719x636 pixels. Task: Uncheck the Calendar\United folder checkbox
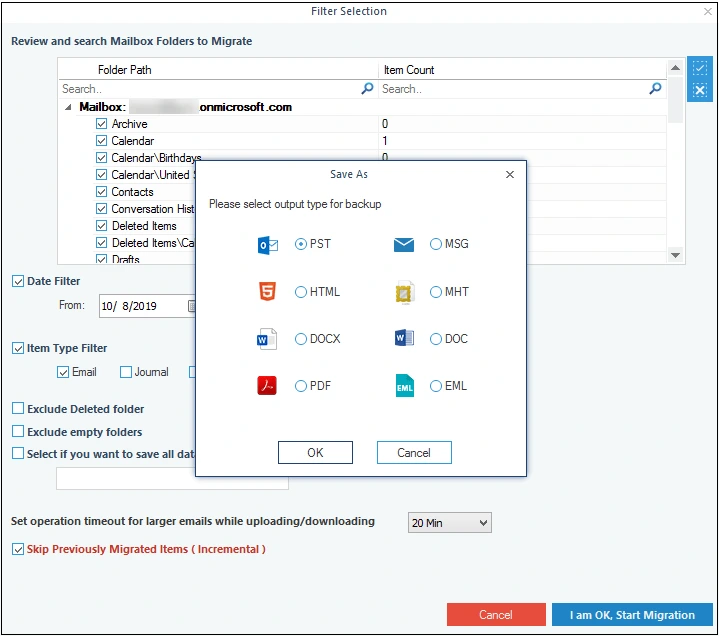(101, 175)
